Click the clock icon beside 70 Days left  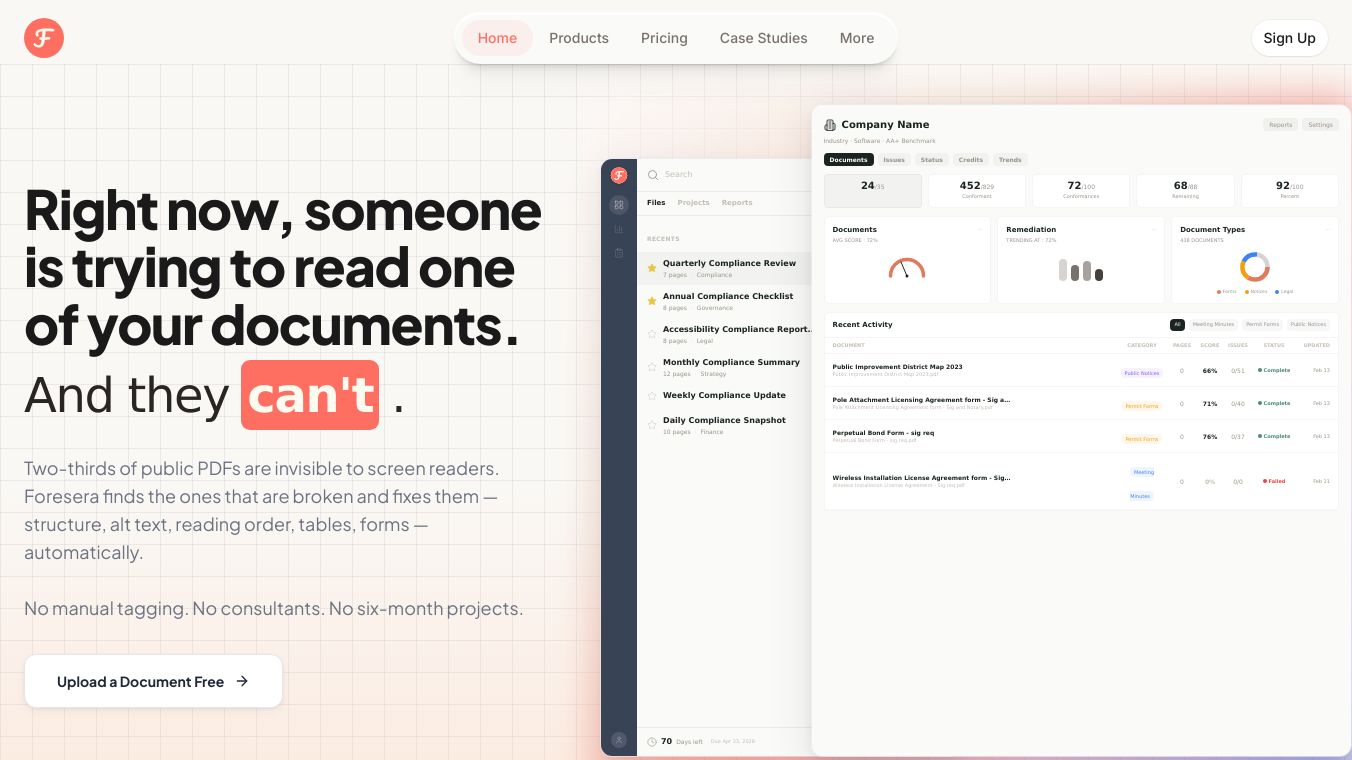coord(652,742)
